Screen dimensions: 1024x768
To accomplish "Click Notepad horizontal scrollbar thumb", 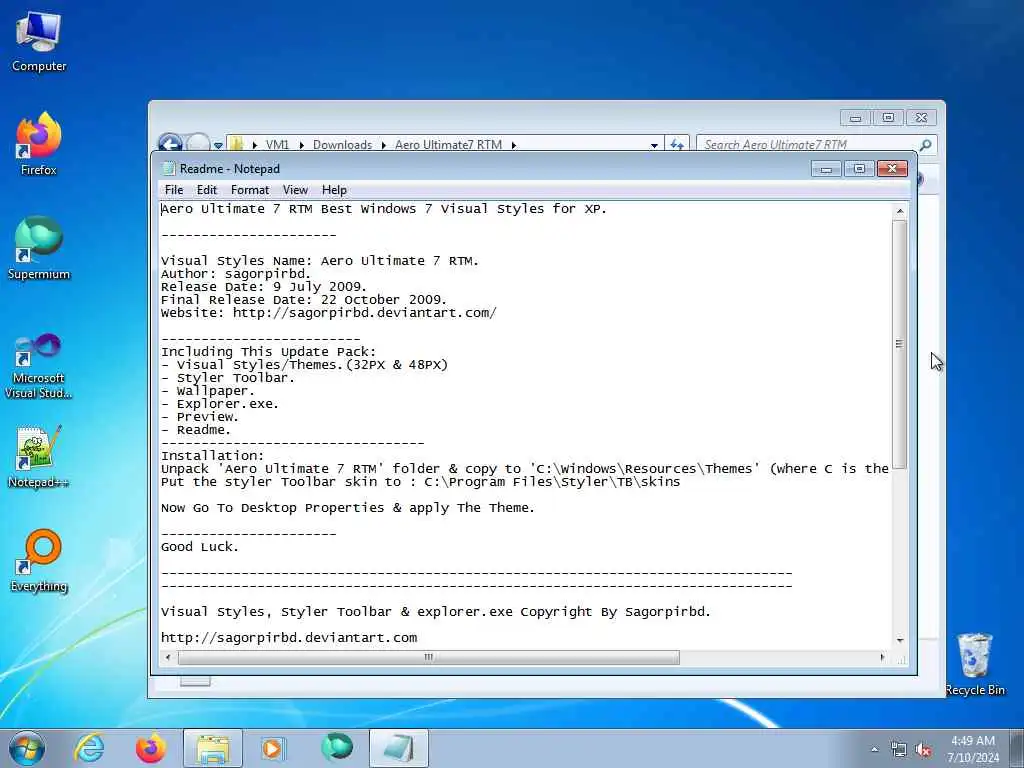I will point(428,657).
